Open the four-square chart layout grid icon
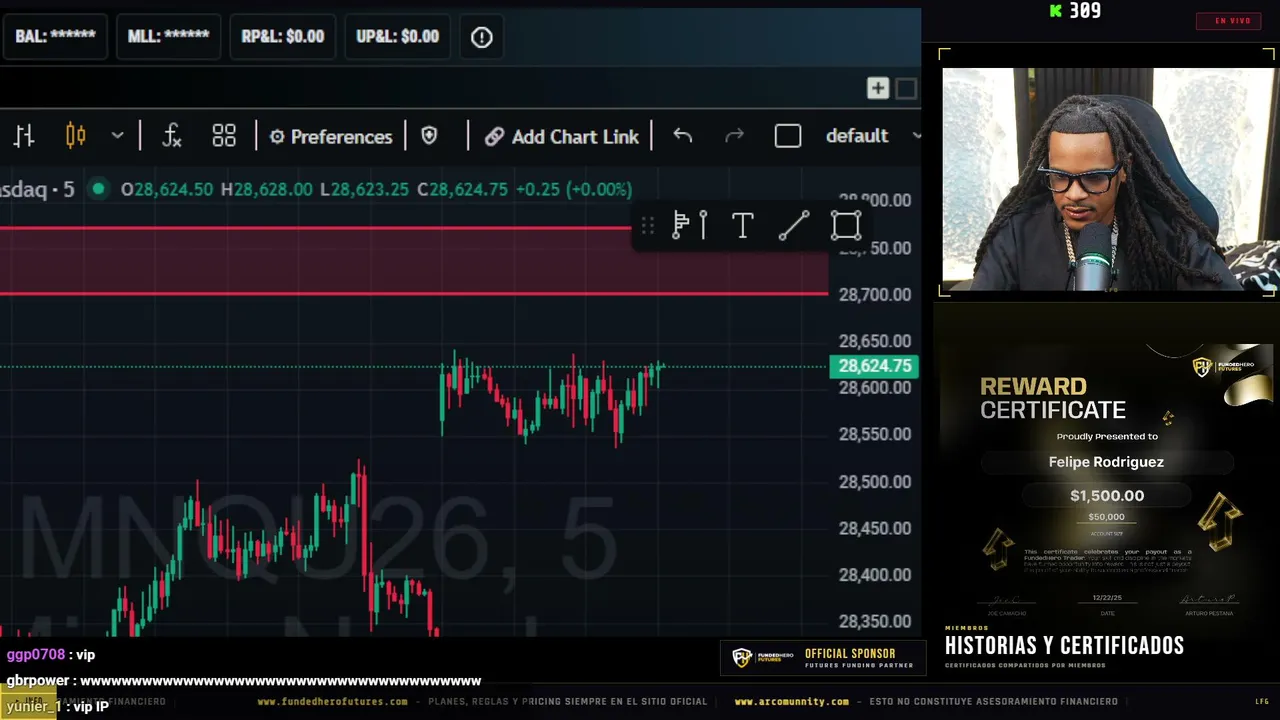 [x=224, y=136]
